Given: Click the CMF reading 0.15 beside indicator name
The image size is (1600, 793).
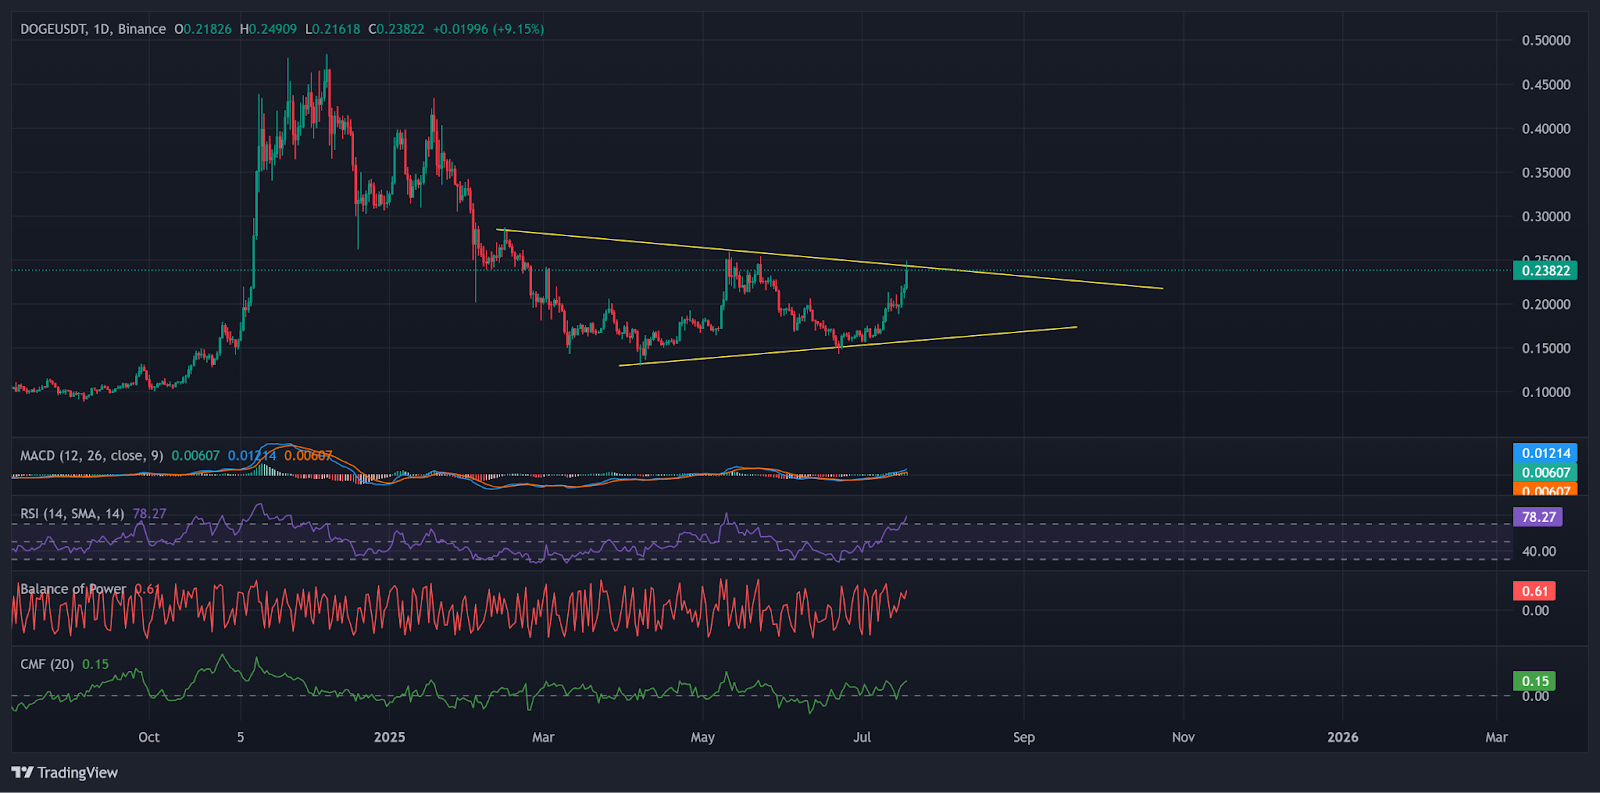Looking at the screenshot, I should (96, 664).
